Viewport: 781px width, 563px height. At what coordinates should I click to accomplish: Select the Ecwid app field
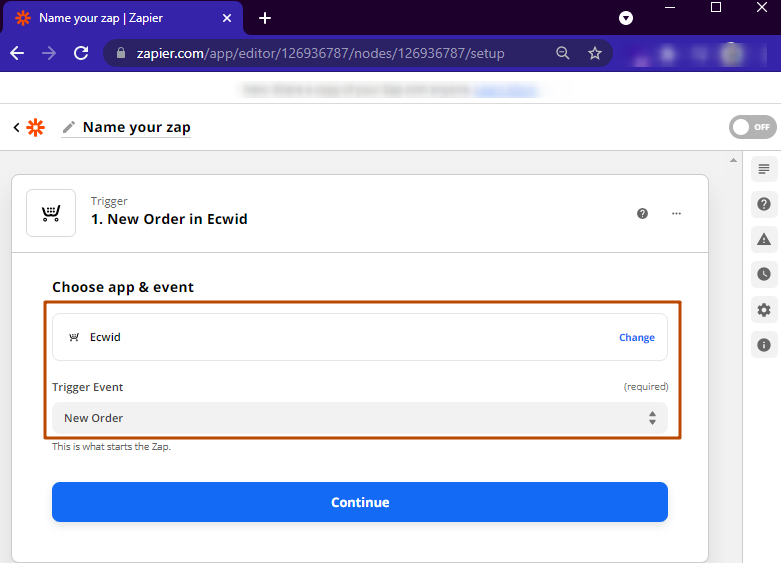(x=360, y=337)
